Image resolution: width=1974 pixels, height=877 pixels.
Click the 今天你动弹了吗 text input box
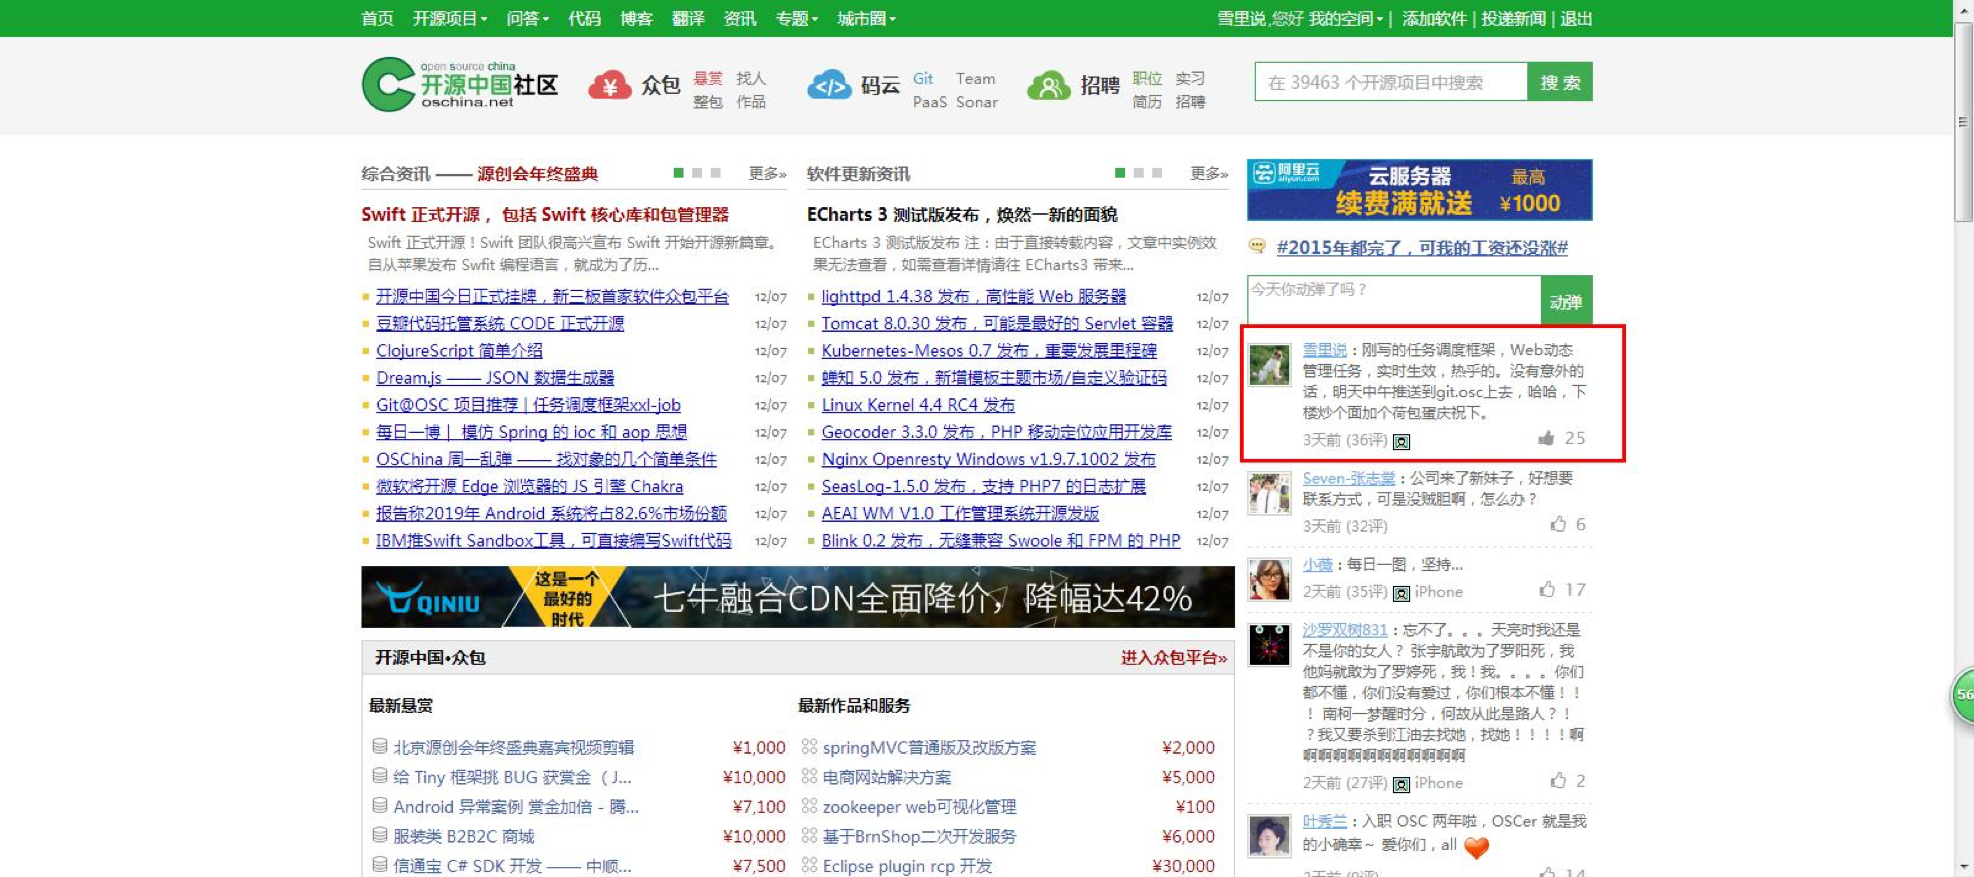pyautogui.click(x=1393, y=299)
